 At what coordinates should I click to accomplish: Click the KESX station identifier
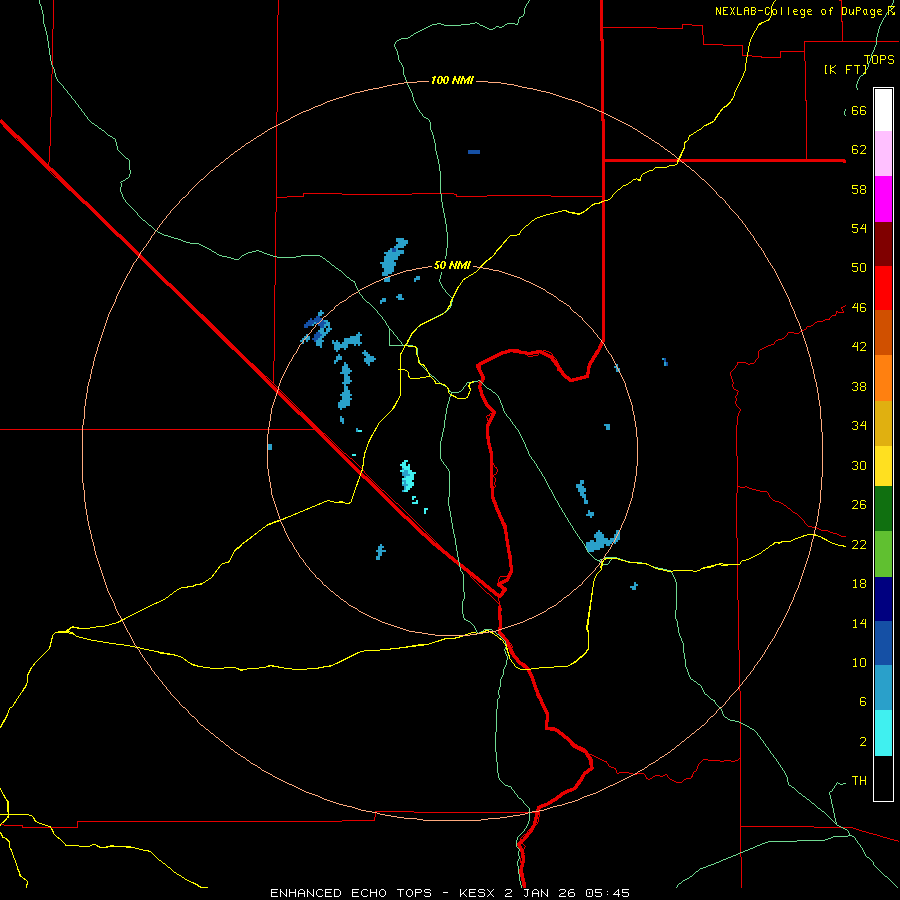pos(478,893)
